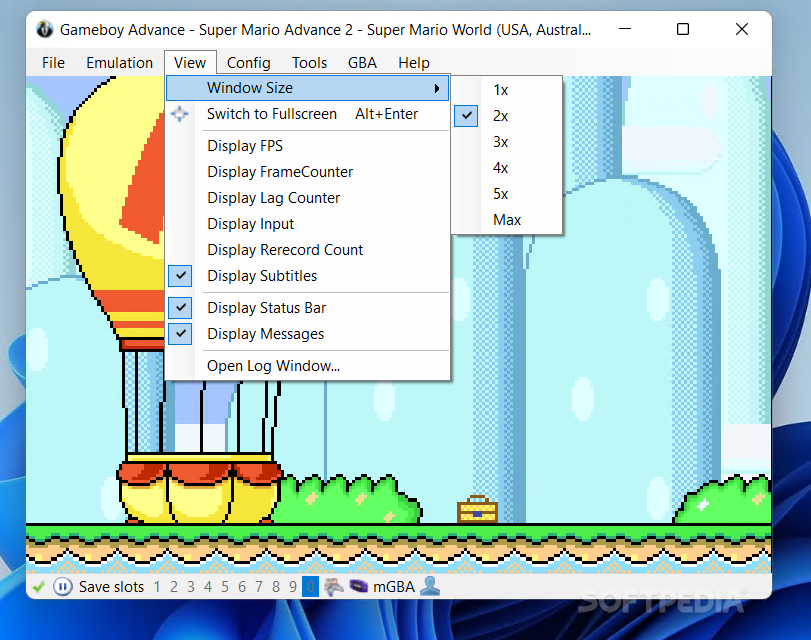This screenshot has width=811, height=640.
Task: Choose Open Log Window
Action: pos(307,366)
